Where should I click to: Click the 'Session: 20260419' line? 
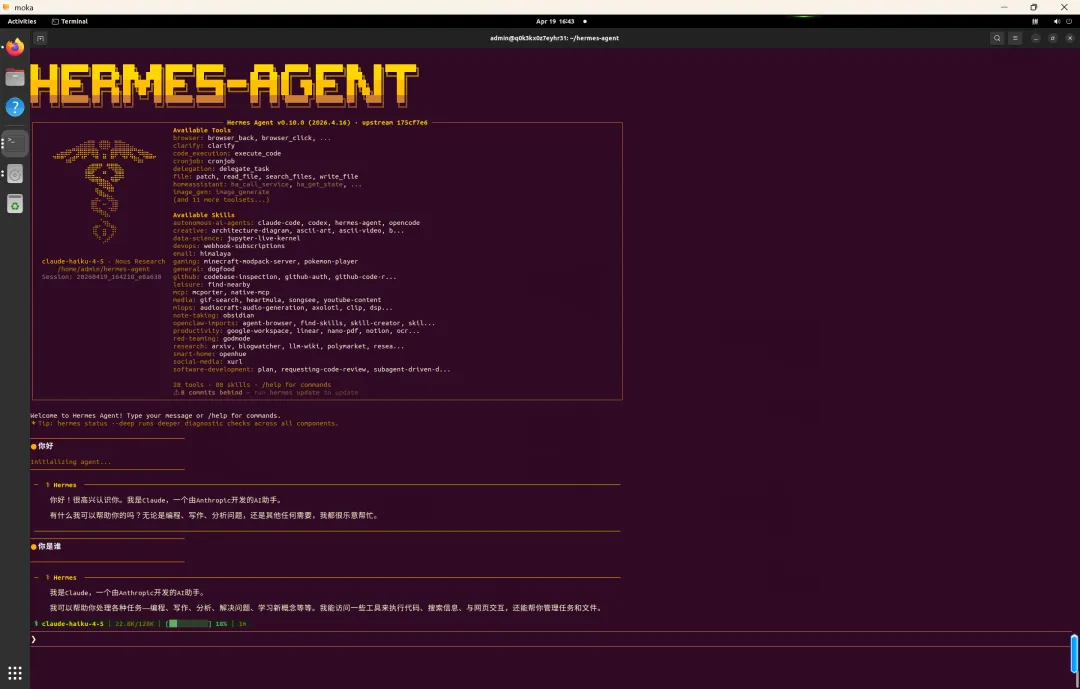[101, 277]
